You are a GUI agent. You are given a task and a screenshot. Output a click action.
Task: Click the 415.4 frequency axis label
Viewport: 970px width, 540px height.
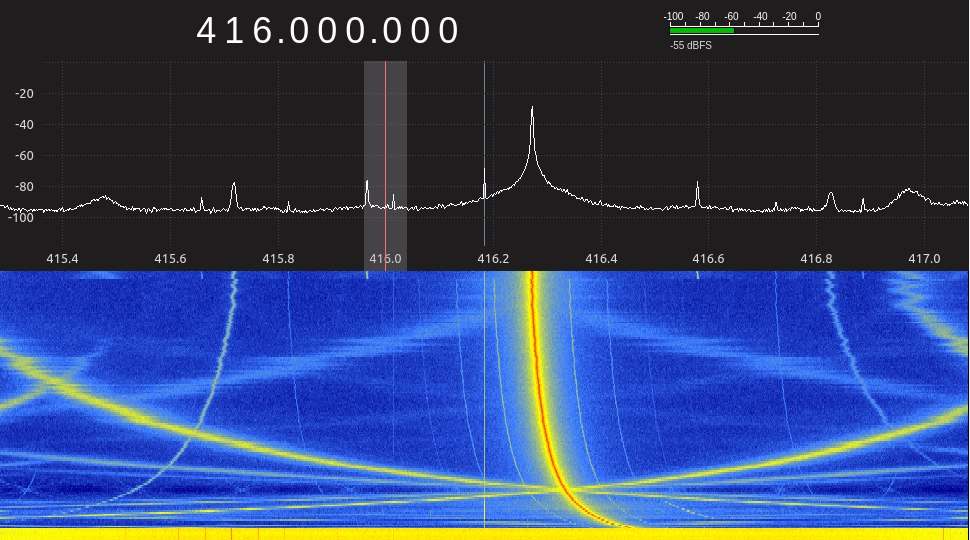62,259
